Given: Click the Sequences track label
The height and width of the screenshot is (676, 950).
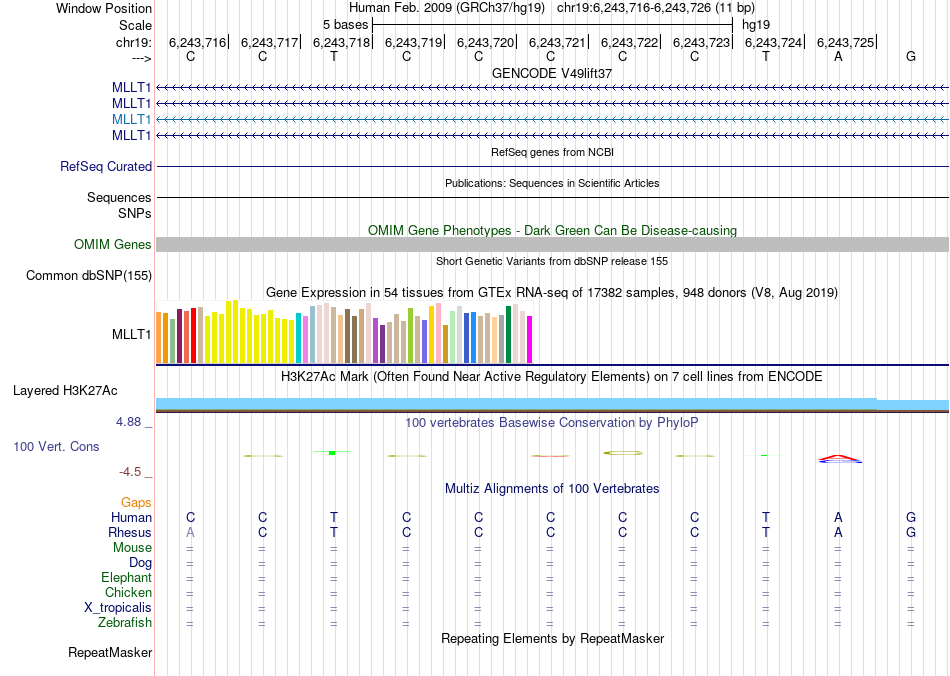Looking at the screenshot, I should (119, 197).
